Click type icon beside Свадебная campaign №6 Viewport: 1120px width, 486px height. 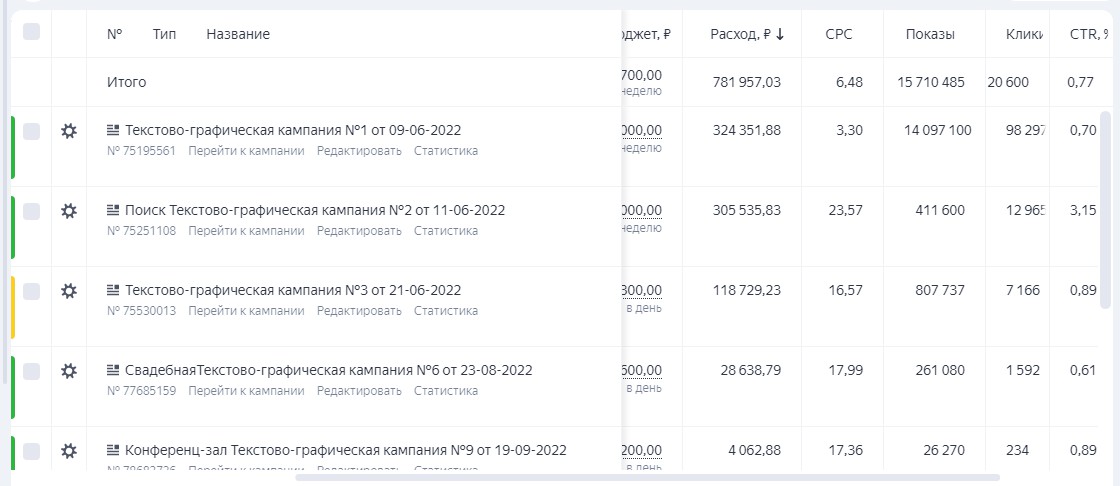point(113,370)
